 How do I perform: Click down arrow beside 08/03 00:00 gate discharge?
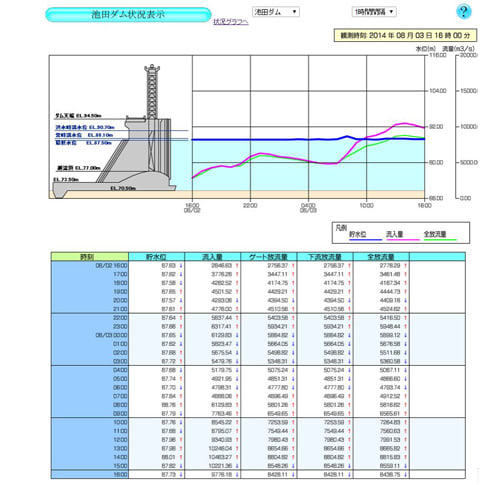click(x=293, y=335)
